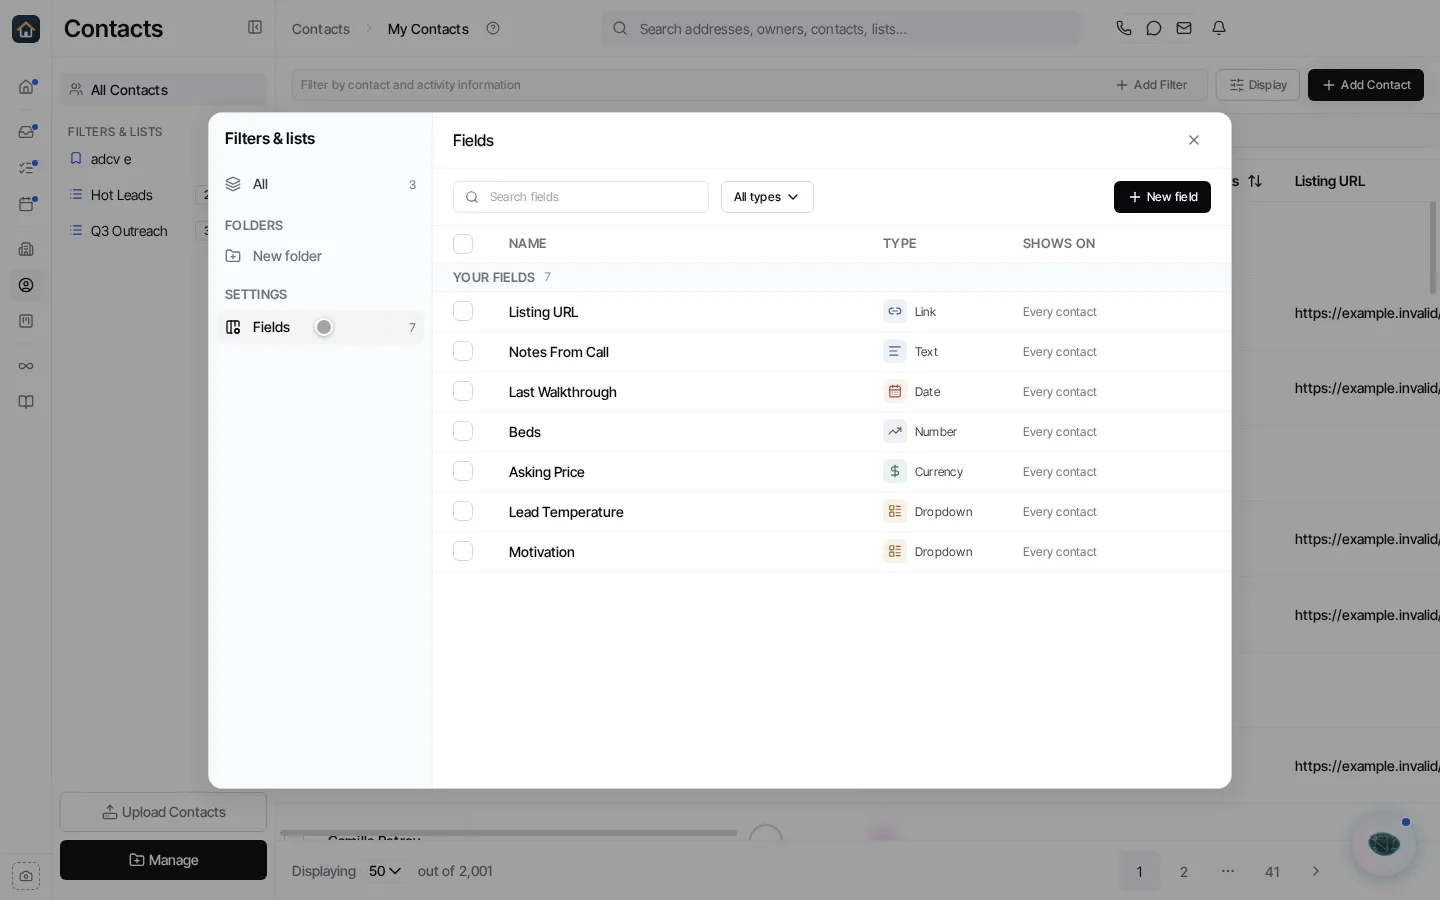Click the help icon beside My Contacts

tap(493, 28)
